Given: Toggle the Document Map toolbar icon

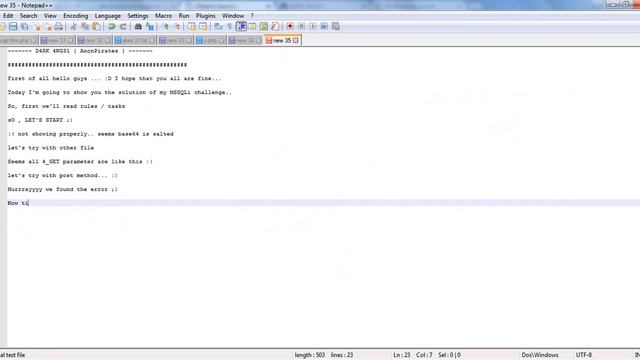Looking at the screenshot, I should pyautogui.click(x=264, y=27).
